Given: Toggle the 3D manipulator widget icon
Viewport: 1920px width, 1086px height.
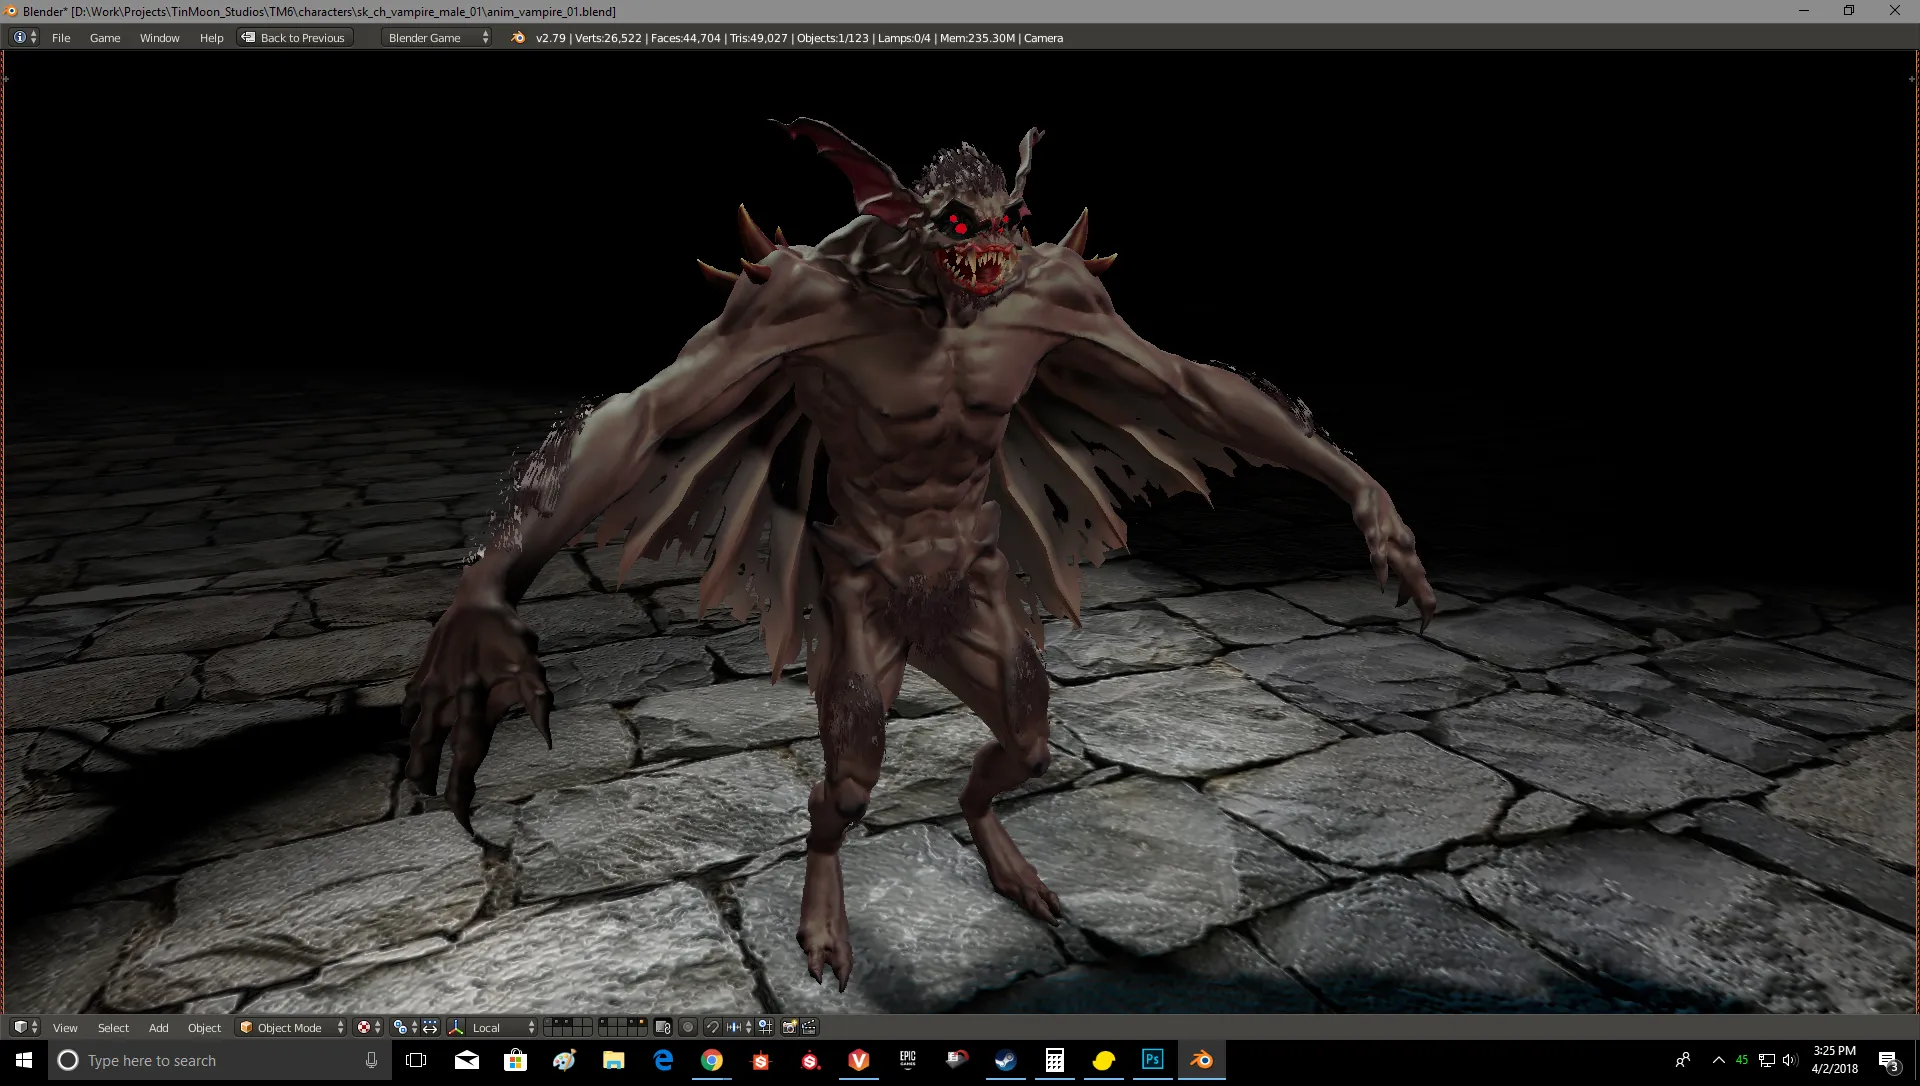Looking at the screenshot, I should [x=456, y=1027].
